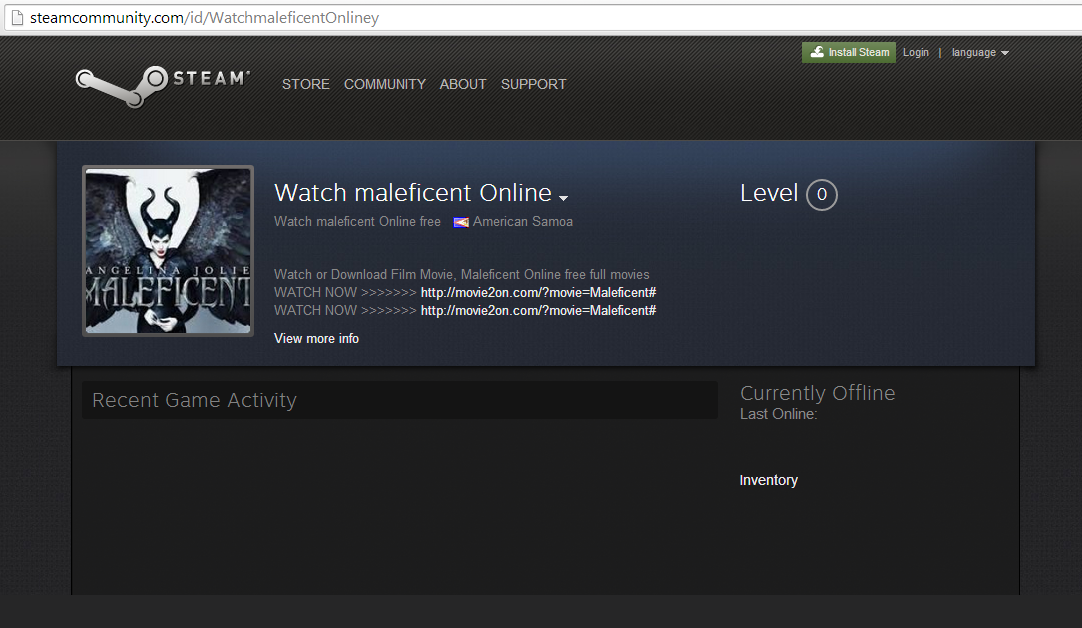This screenshot has width=1082, height=628.
Task: Open the second movie2on.com link
Action: tap(538, 311)
